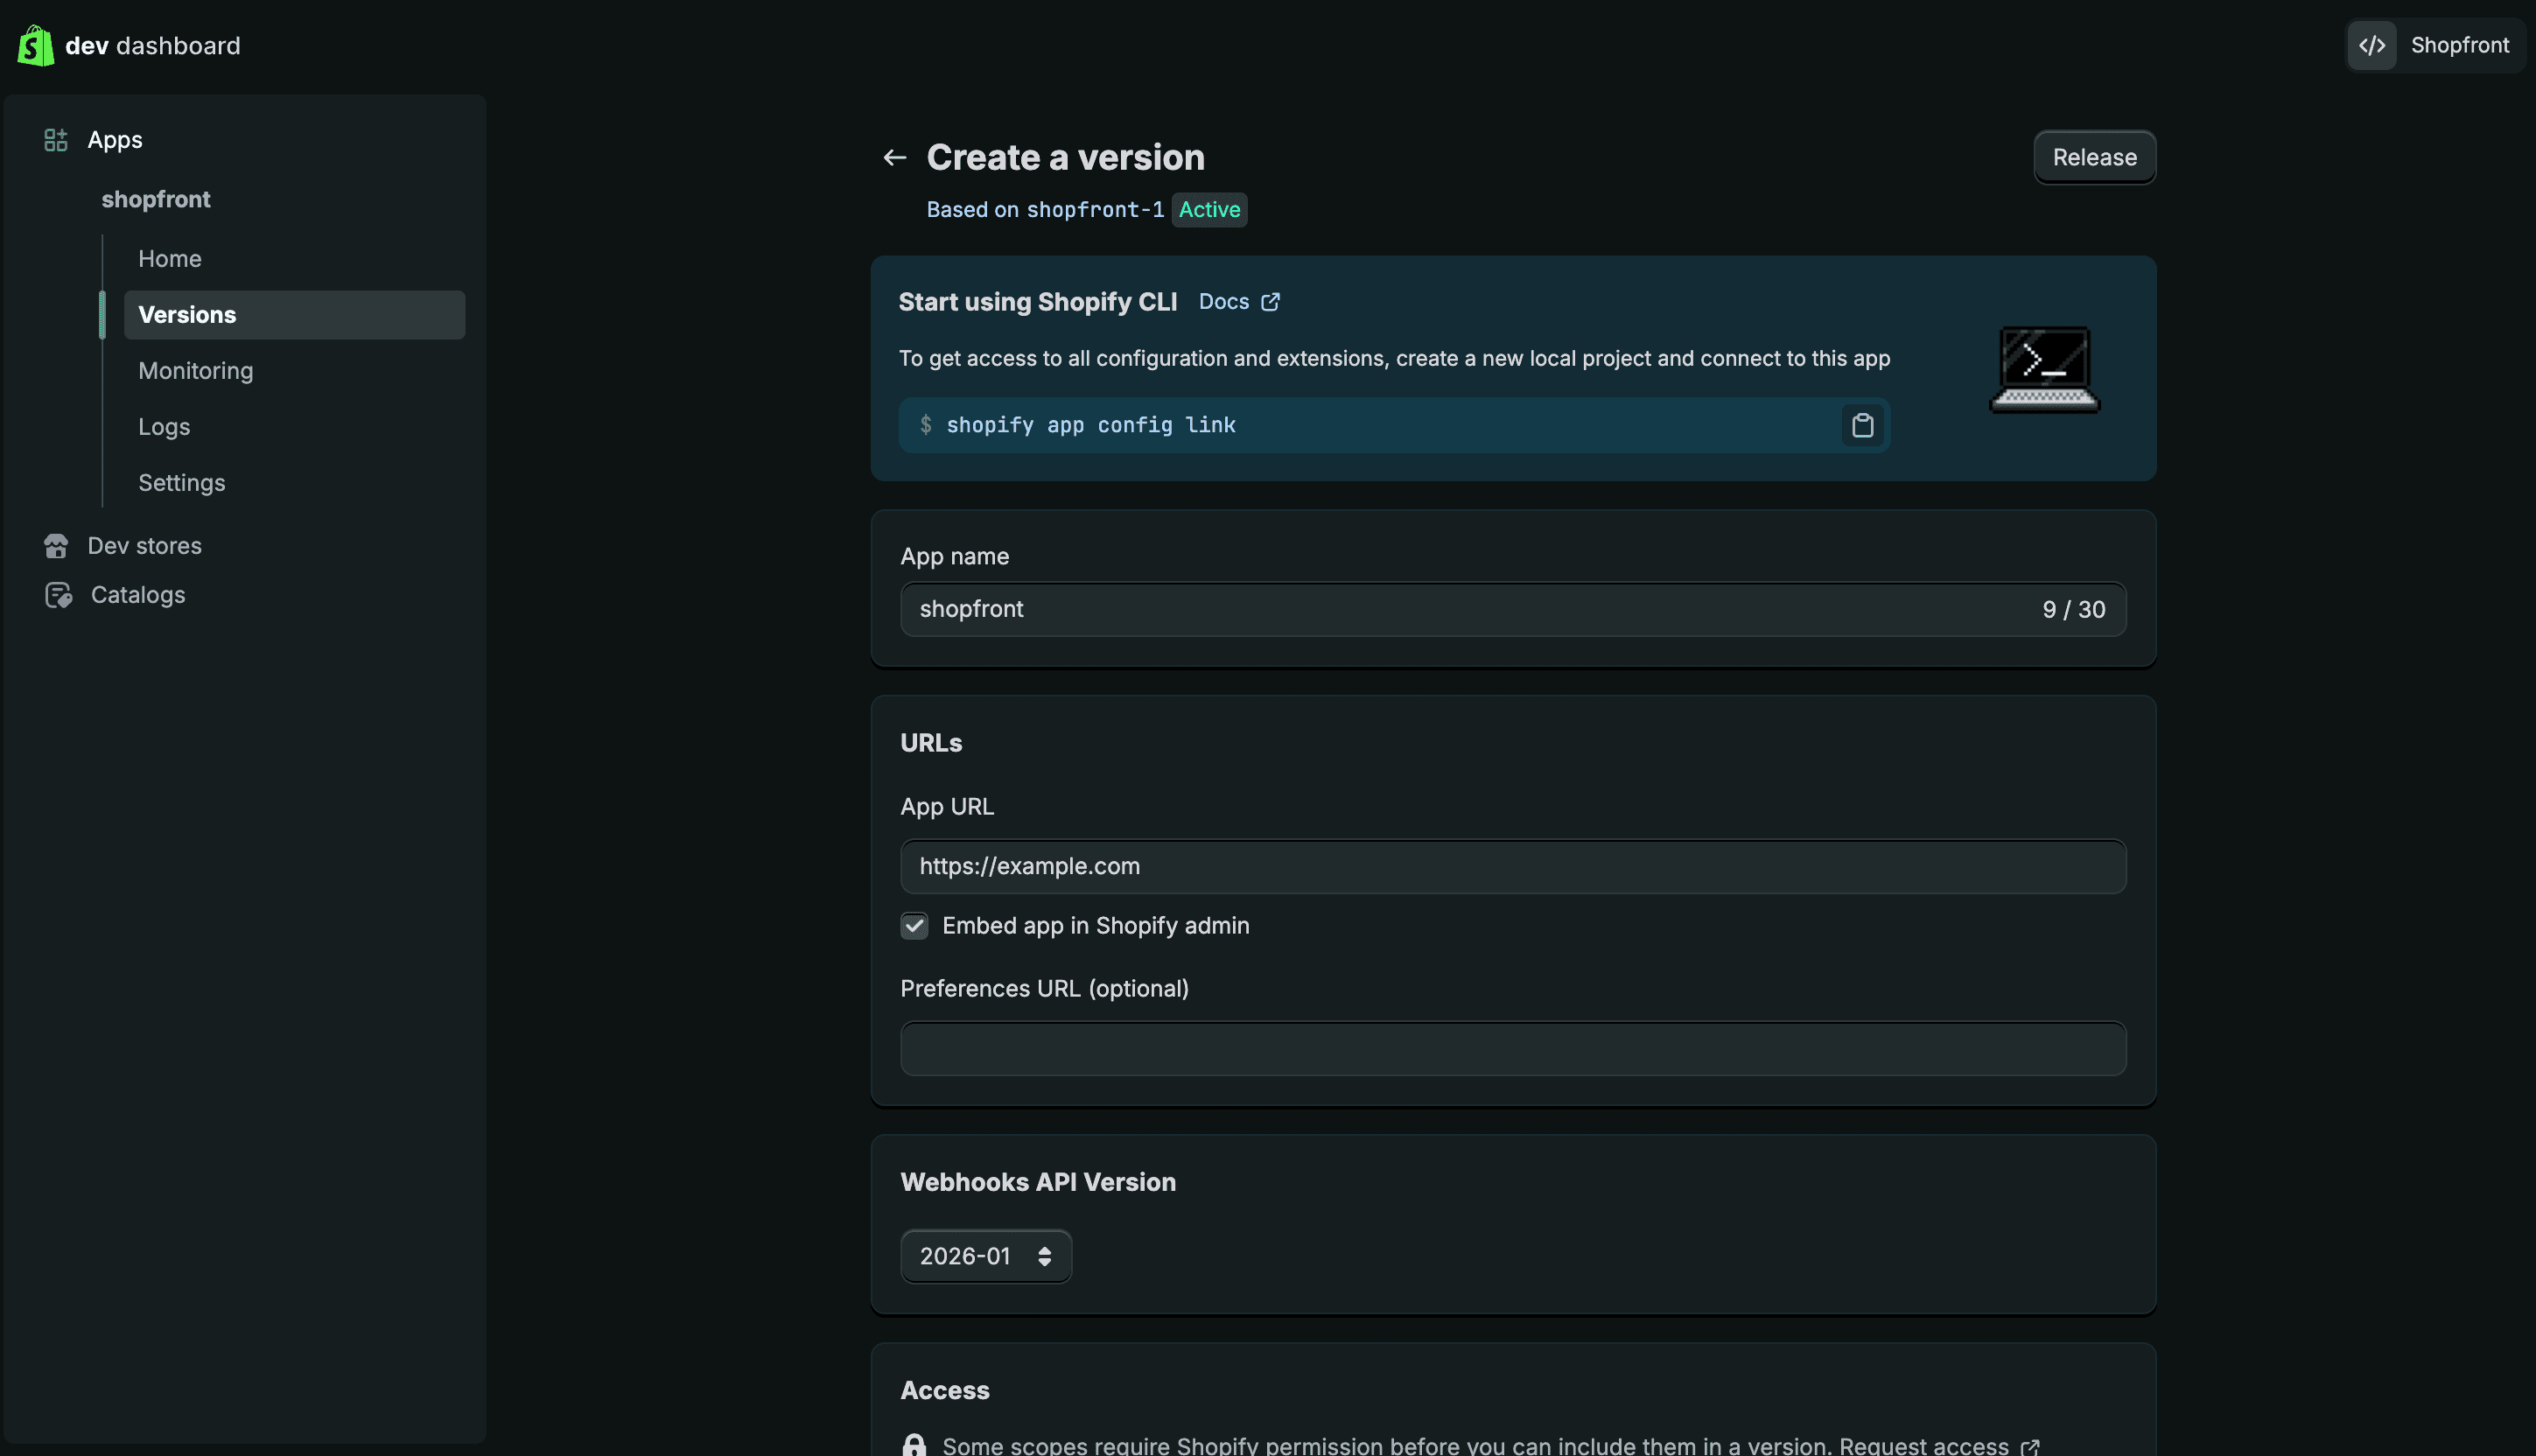This screenshot has width=2536, height=1456.
Task: Click the Webhooks API Version heading
Action: [1038, 1182]
